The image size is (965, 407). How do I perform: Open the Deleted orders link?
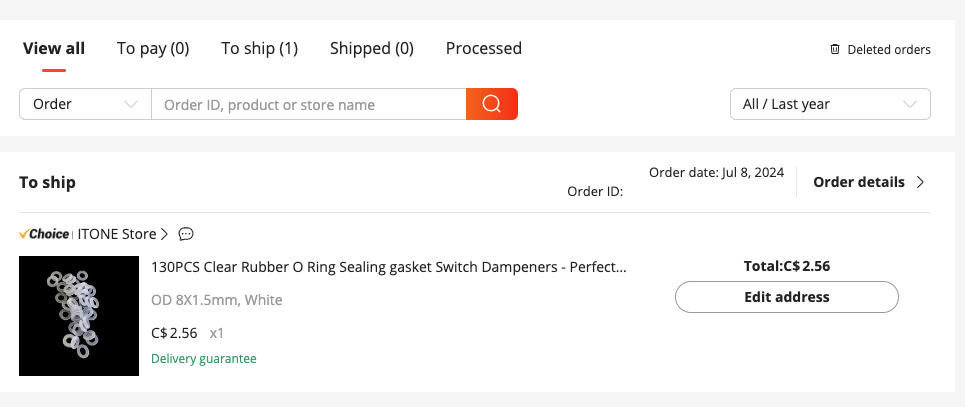888,49
